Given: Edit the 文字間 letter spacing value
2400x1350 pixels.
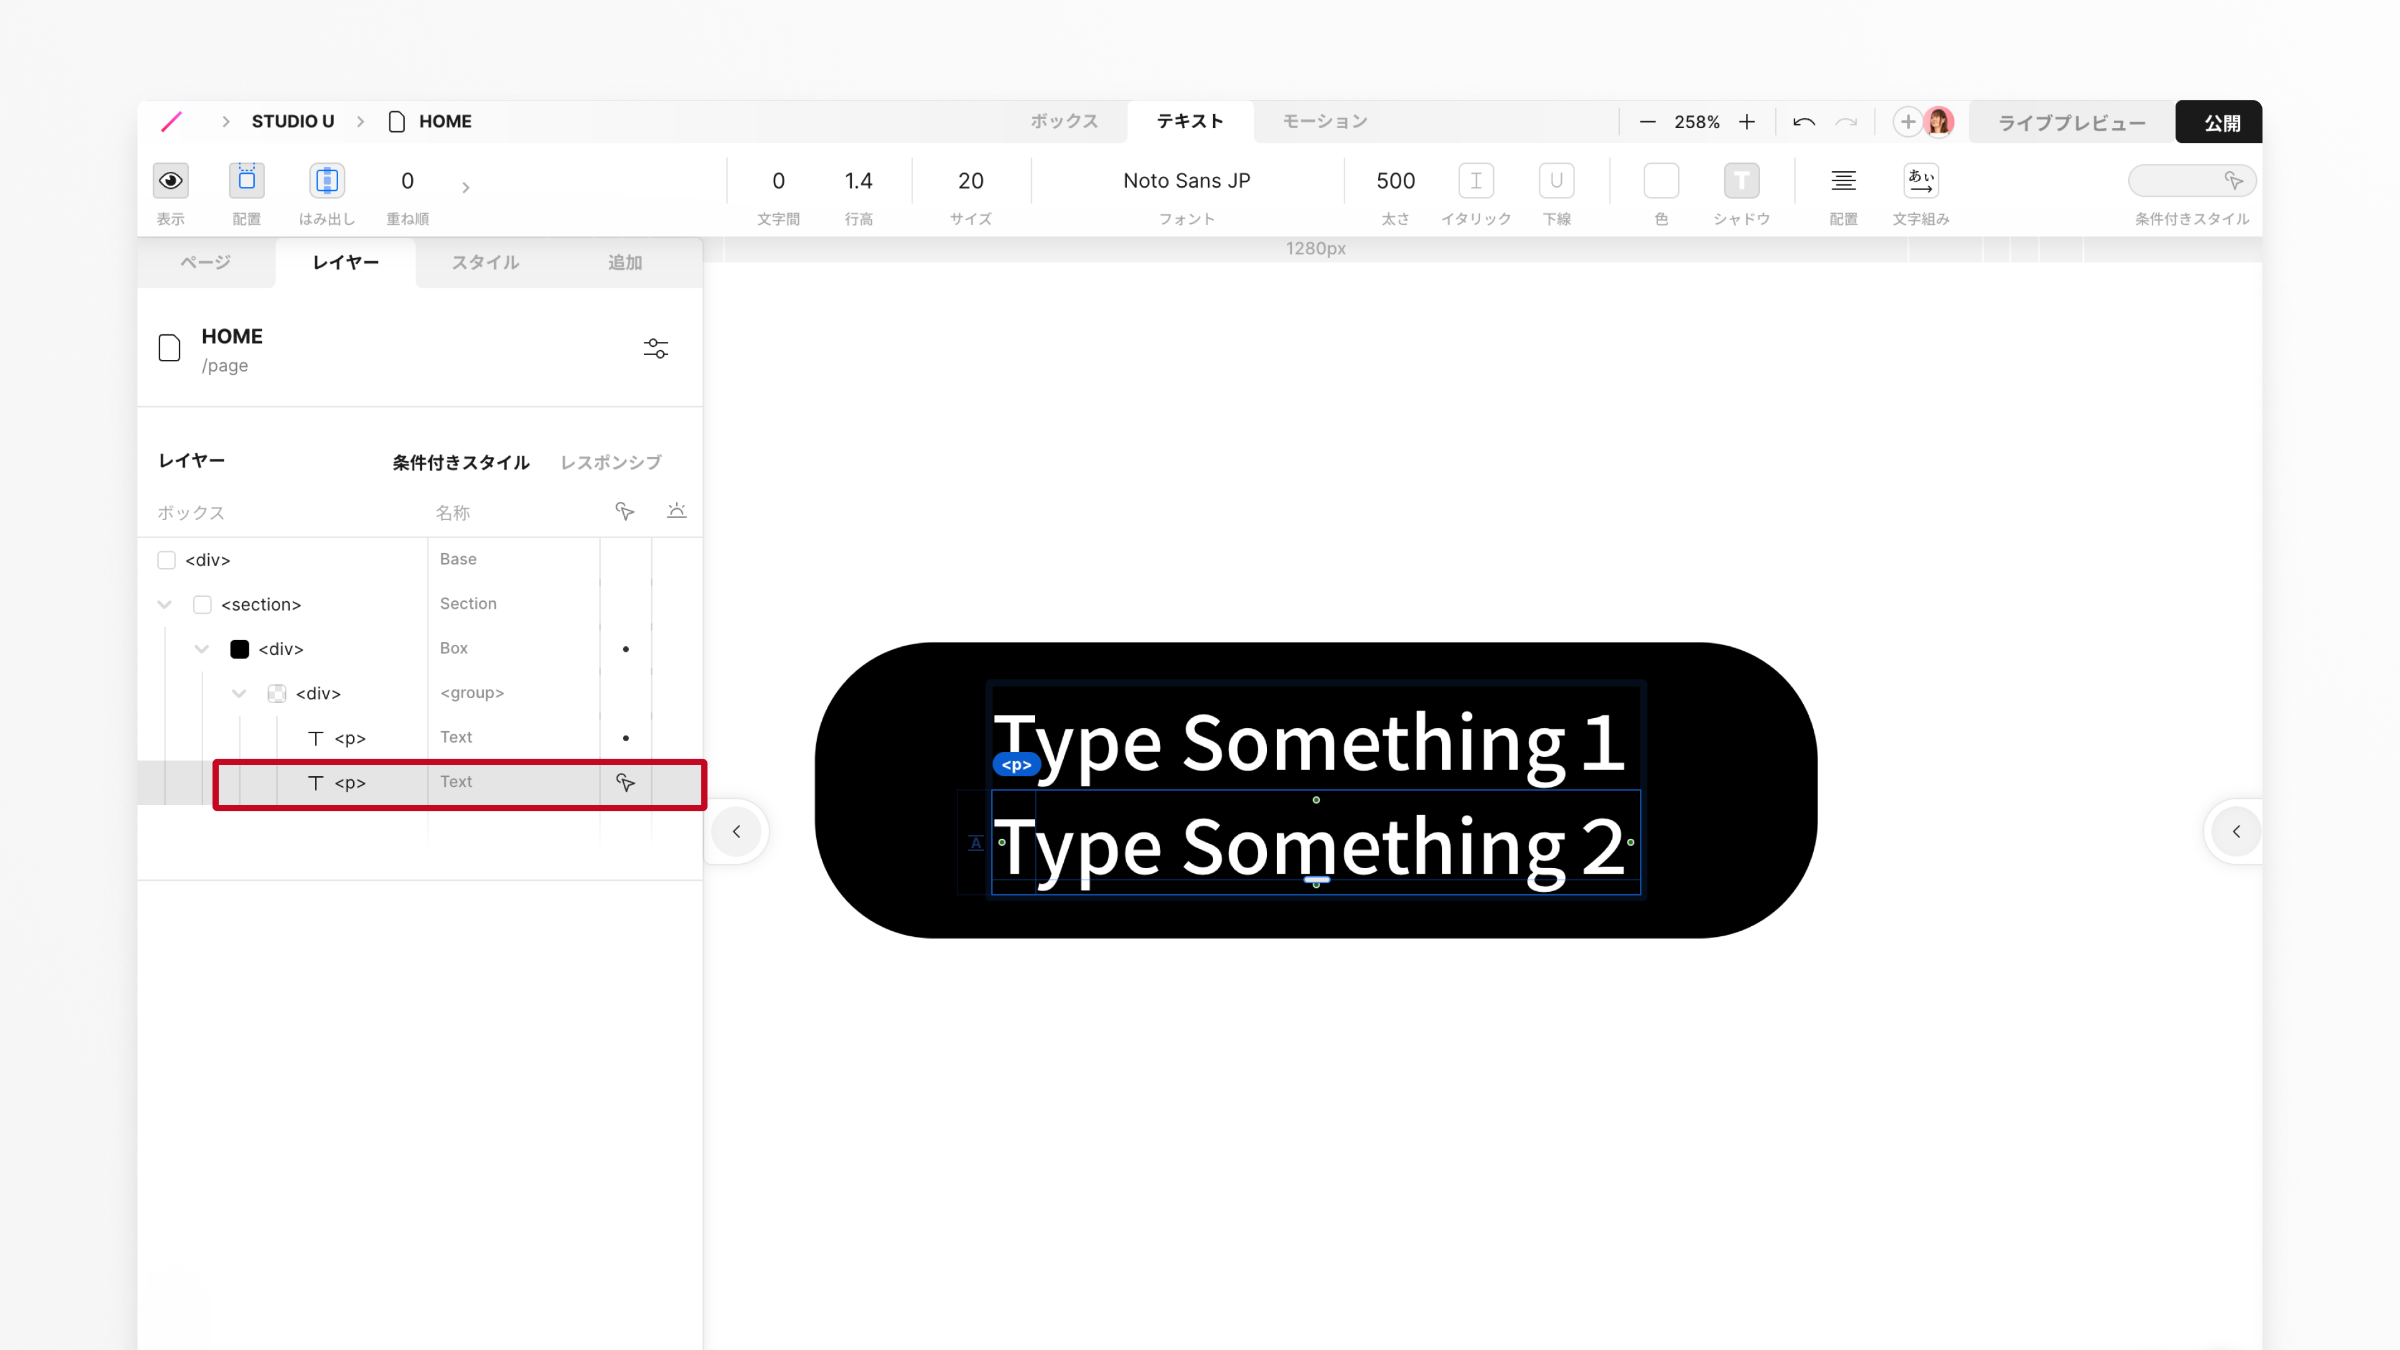Looking at the screenshot, I should (778, 181).
